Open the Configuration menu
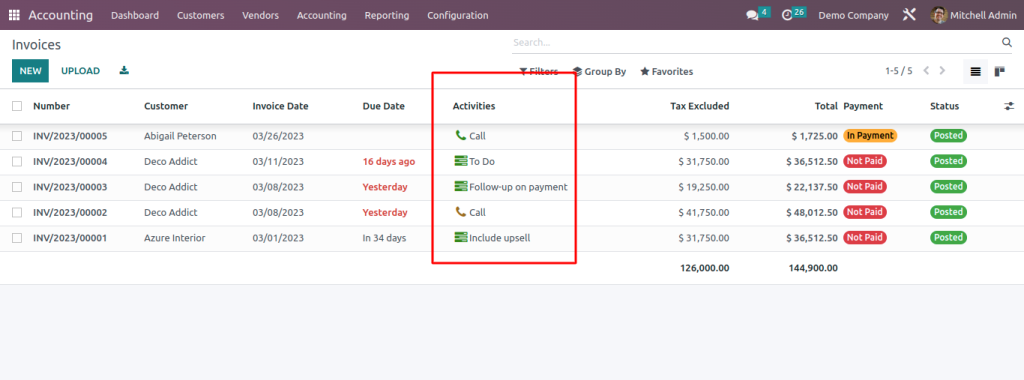Viewport: 1024px width, 380px height. [457, 15]
